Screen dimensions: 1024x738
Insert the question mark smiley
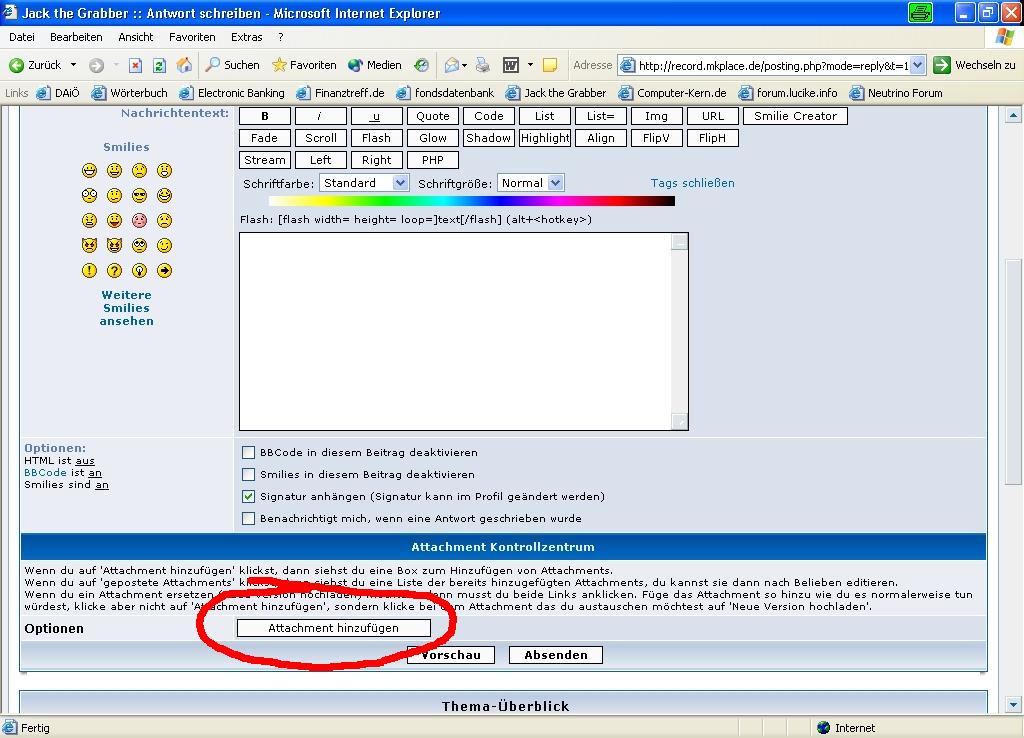[114, 271]
